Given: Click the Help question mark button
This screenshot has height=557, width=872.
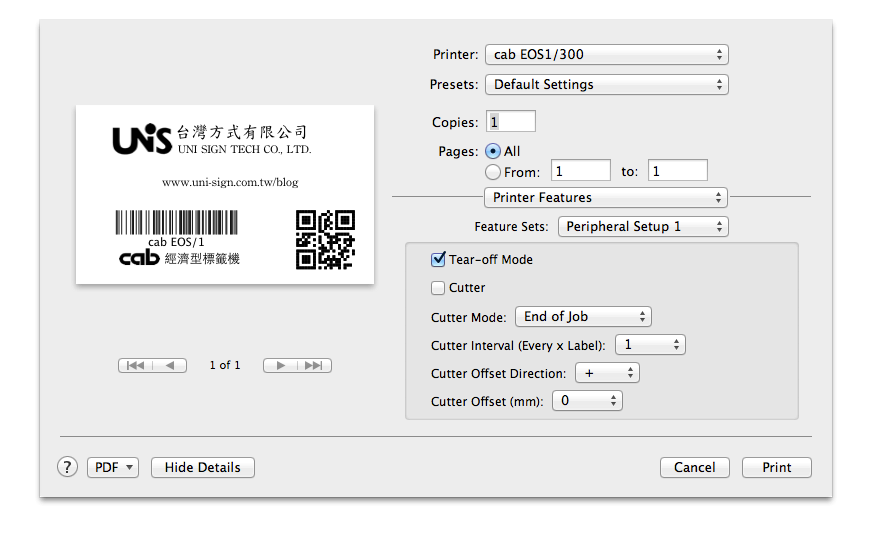Looking at the screenshot, I should [67, 467].
